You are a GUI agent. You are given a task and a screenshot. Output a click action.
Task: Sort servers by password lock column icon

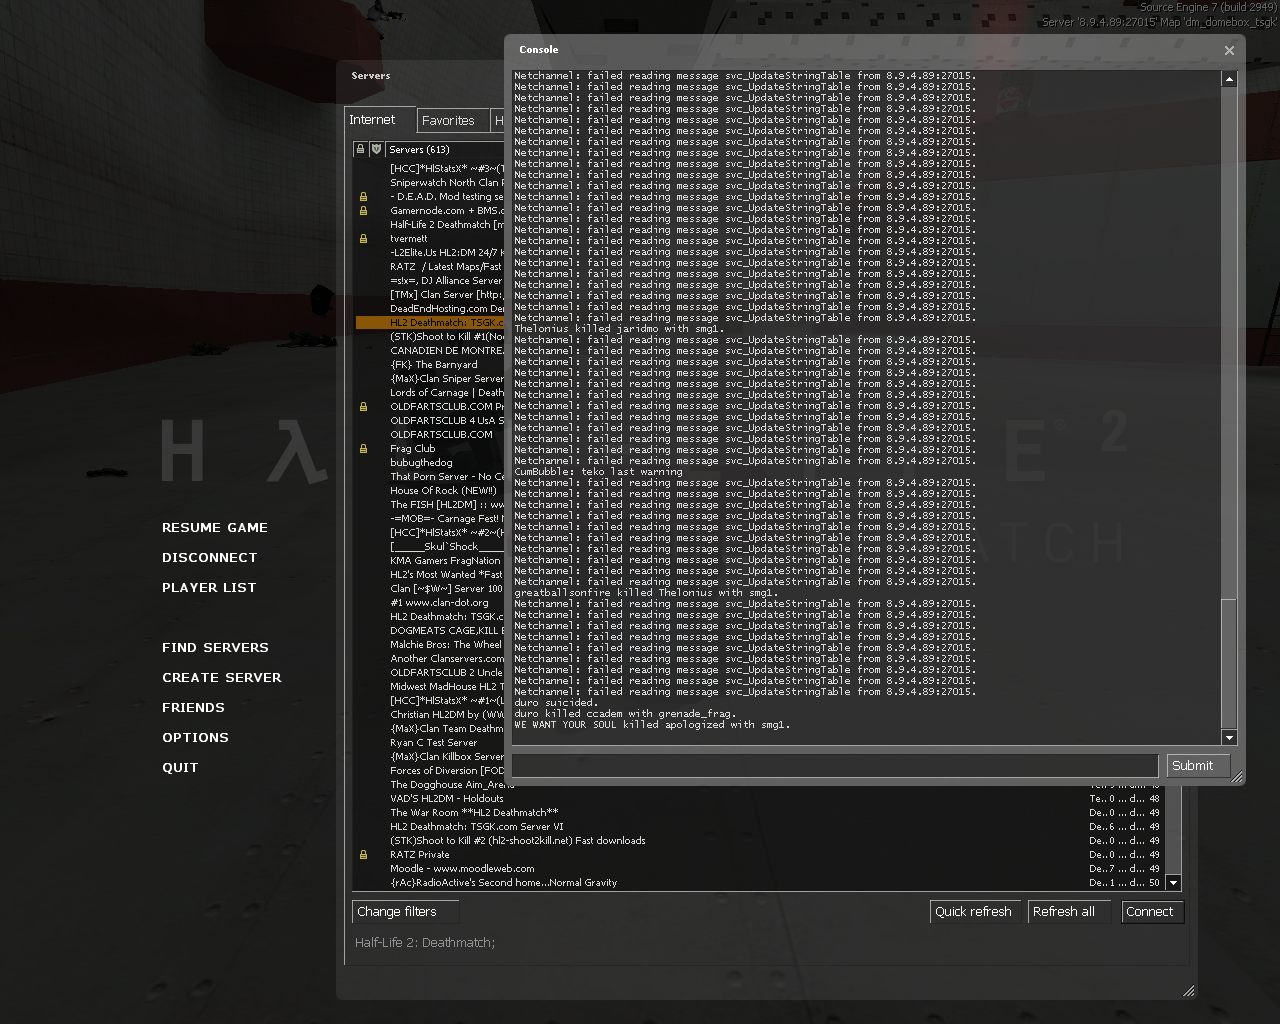[x=361, y=149]
